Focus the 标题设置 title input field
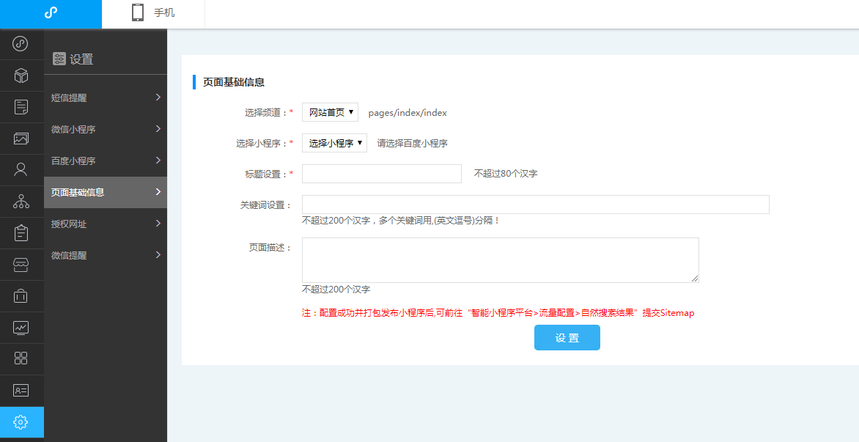 [x=382, y=174]
